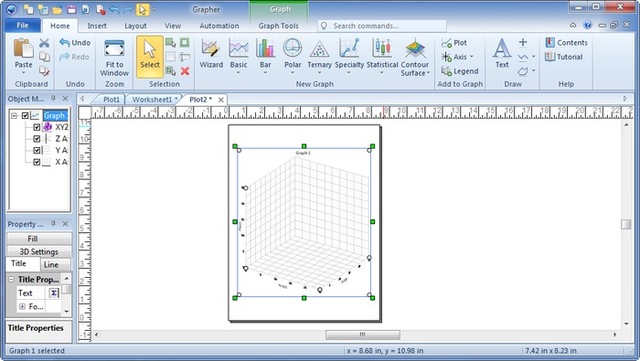Click the sigma text editor icon
The image size is (640, 361).
(54, 293)
